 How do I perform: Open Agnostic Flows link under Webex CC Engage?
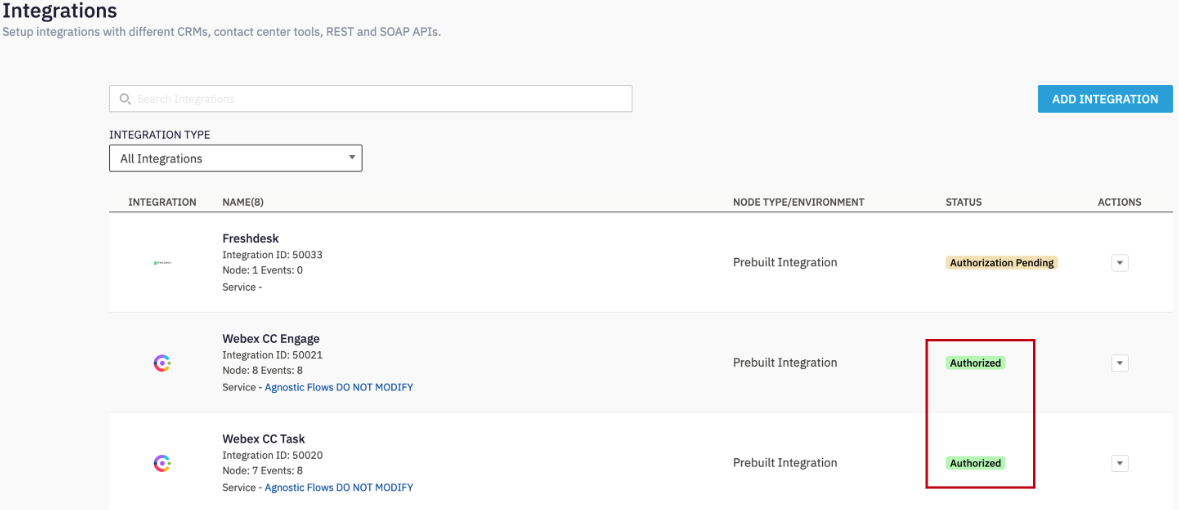point(338,387)
